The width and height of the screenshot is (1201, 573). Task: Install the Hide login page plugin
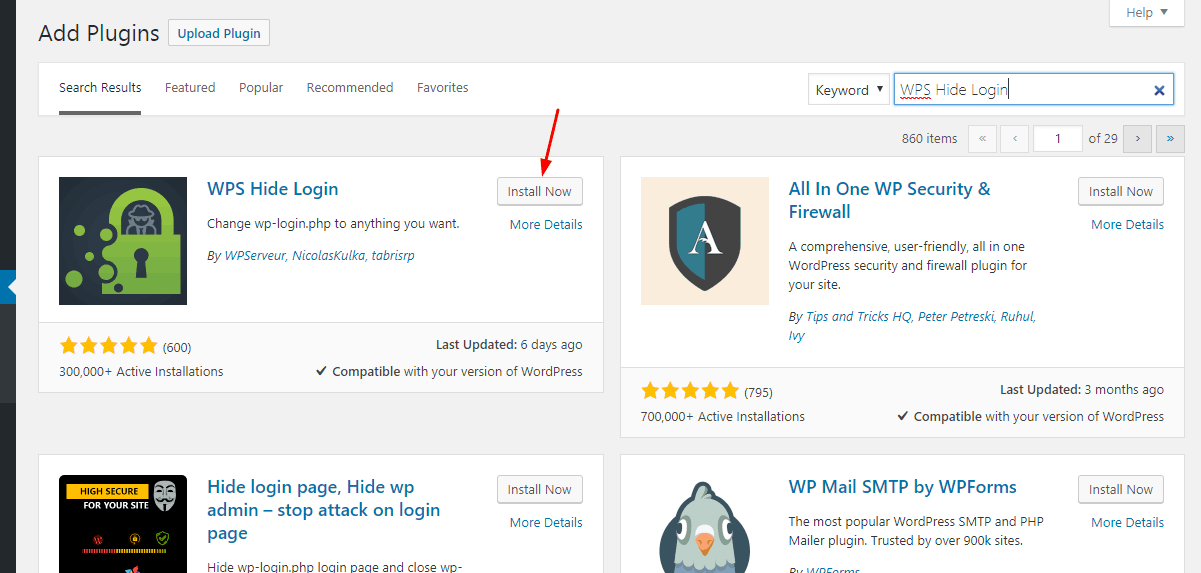[x=540, y=489]
